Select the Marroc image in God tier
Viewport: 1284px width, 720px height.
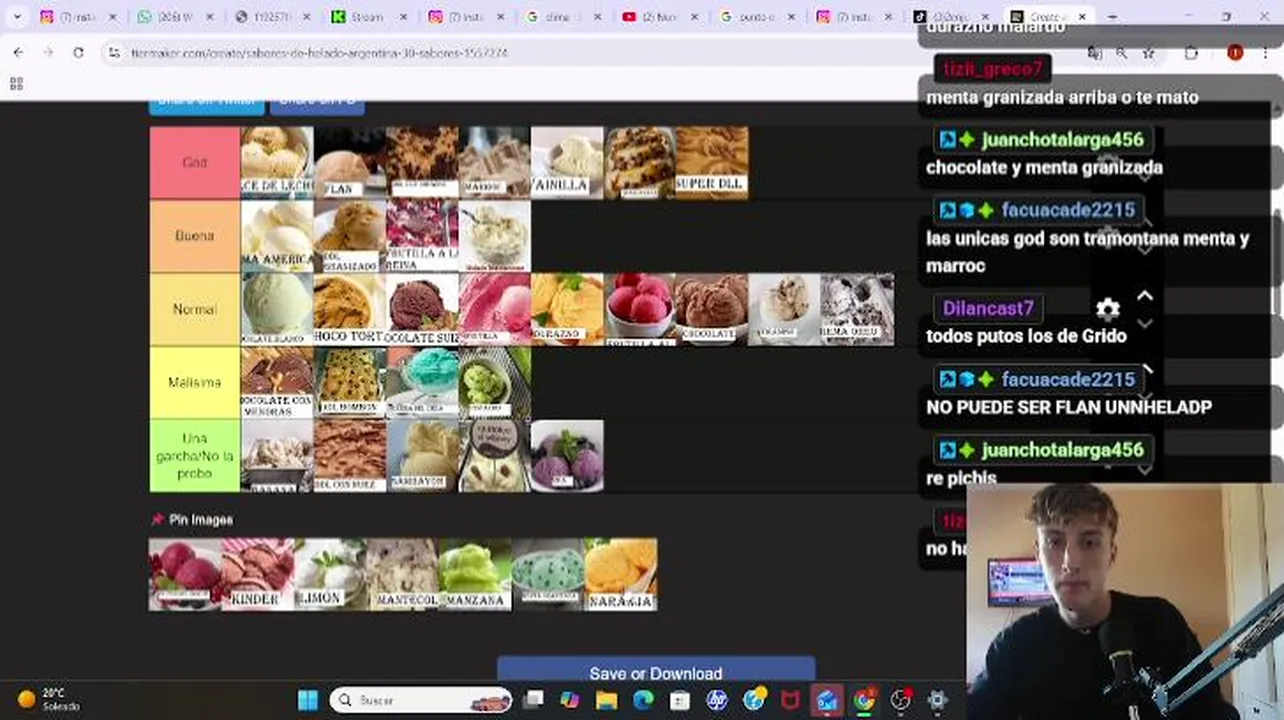[495, 162]
